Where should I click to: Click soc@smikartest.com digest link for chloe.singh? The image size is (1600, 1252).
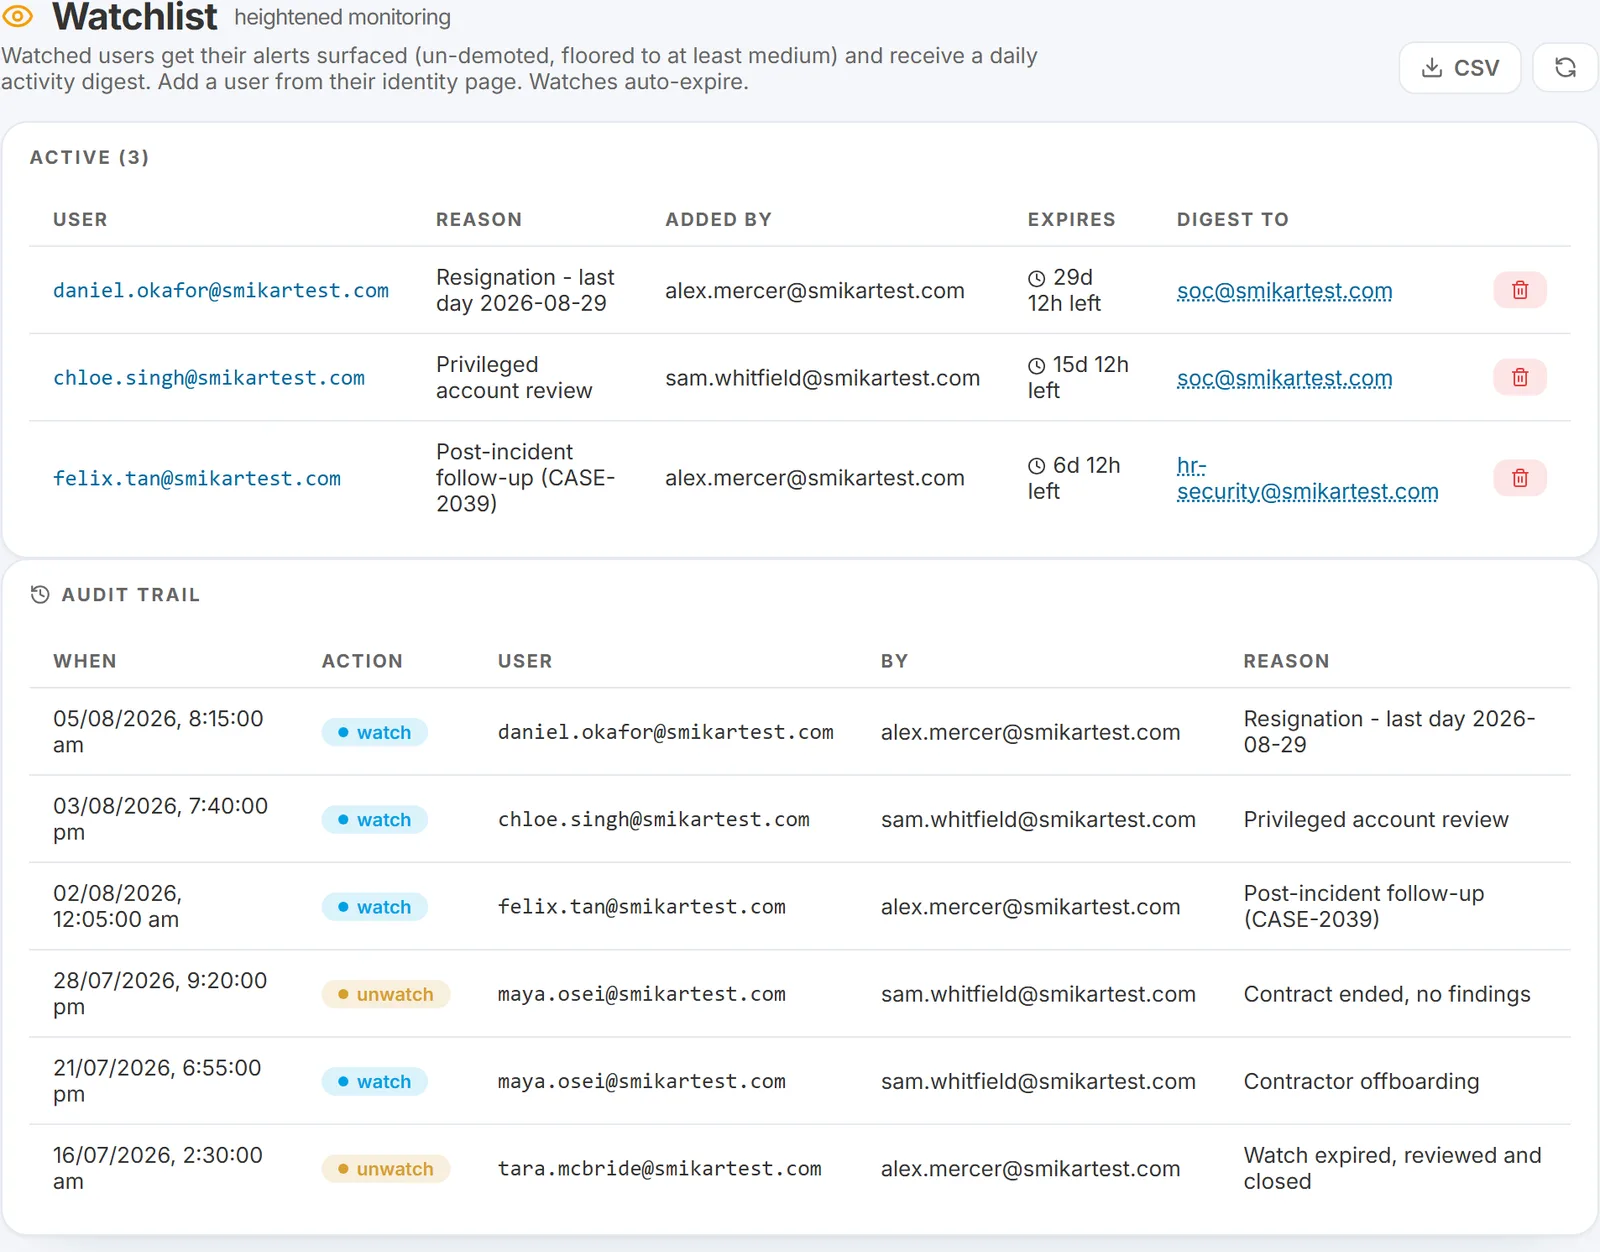tap(1284, 378)
